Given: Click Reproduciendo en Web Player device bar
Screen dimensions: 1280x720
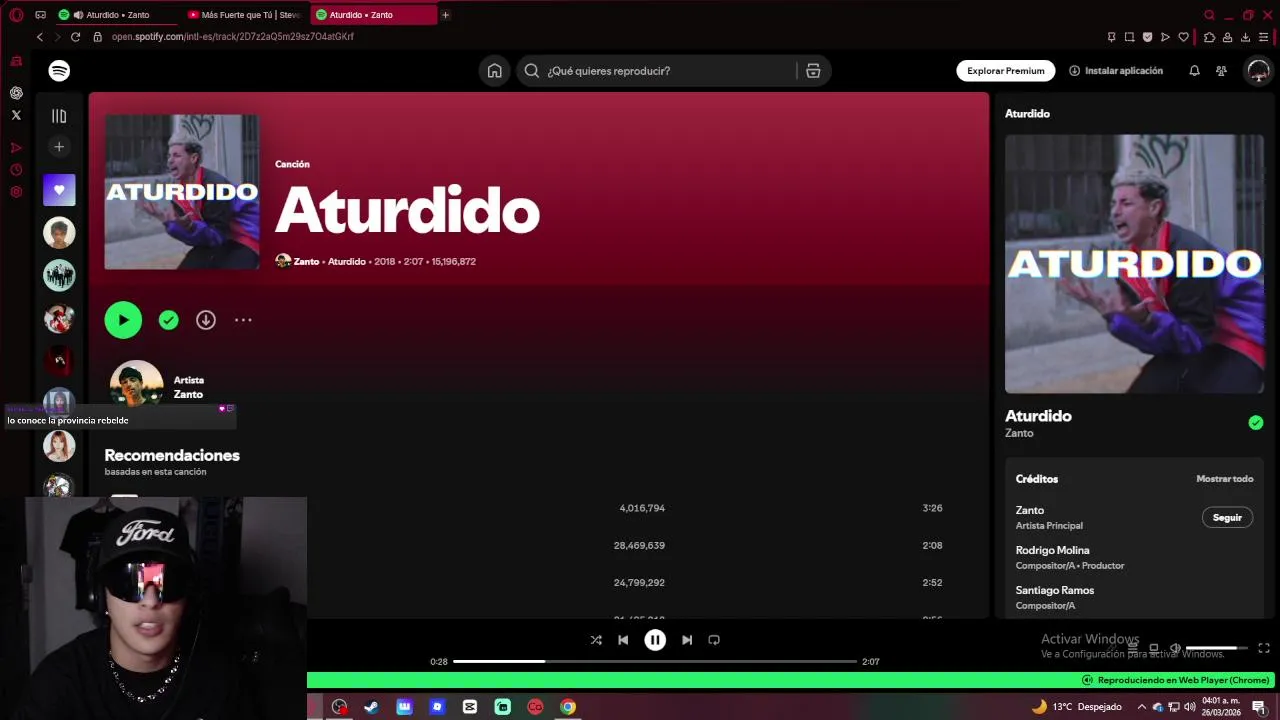Looking at the screenshot, I should pyautogui.click(x=793, y=680).
